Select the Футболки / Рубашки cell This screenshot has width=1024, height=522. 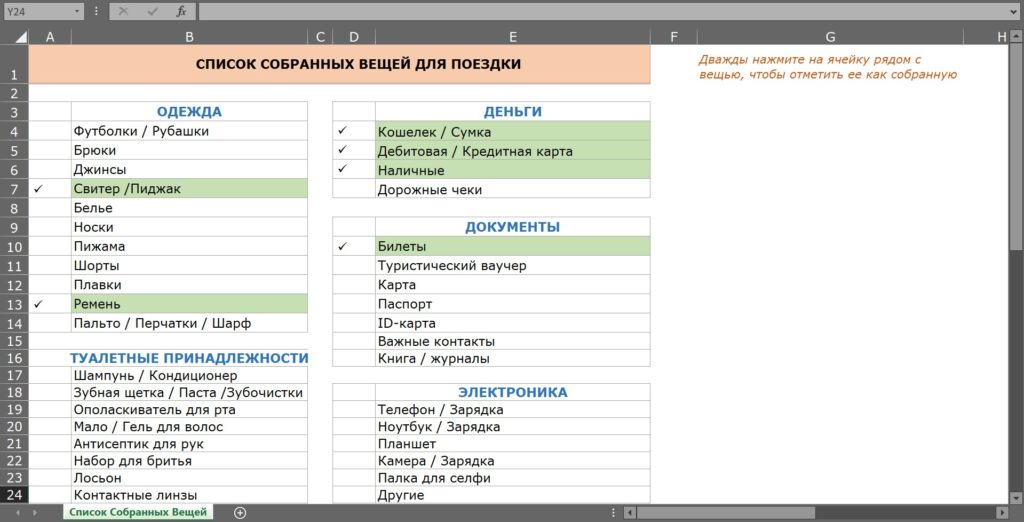pyautogui.click(x=189, y=131)
